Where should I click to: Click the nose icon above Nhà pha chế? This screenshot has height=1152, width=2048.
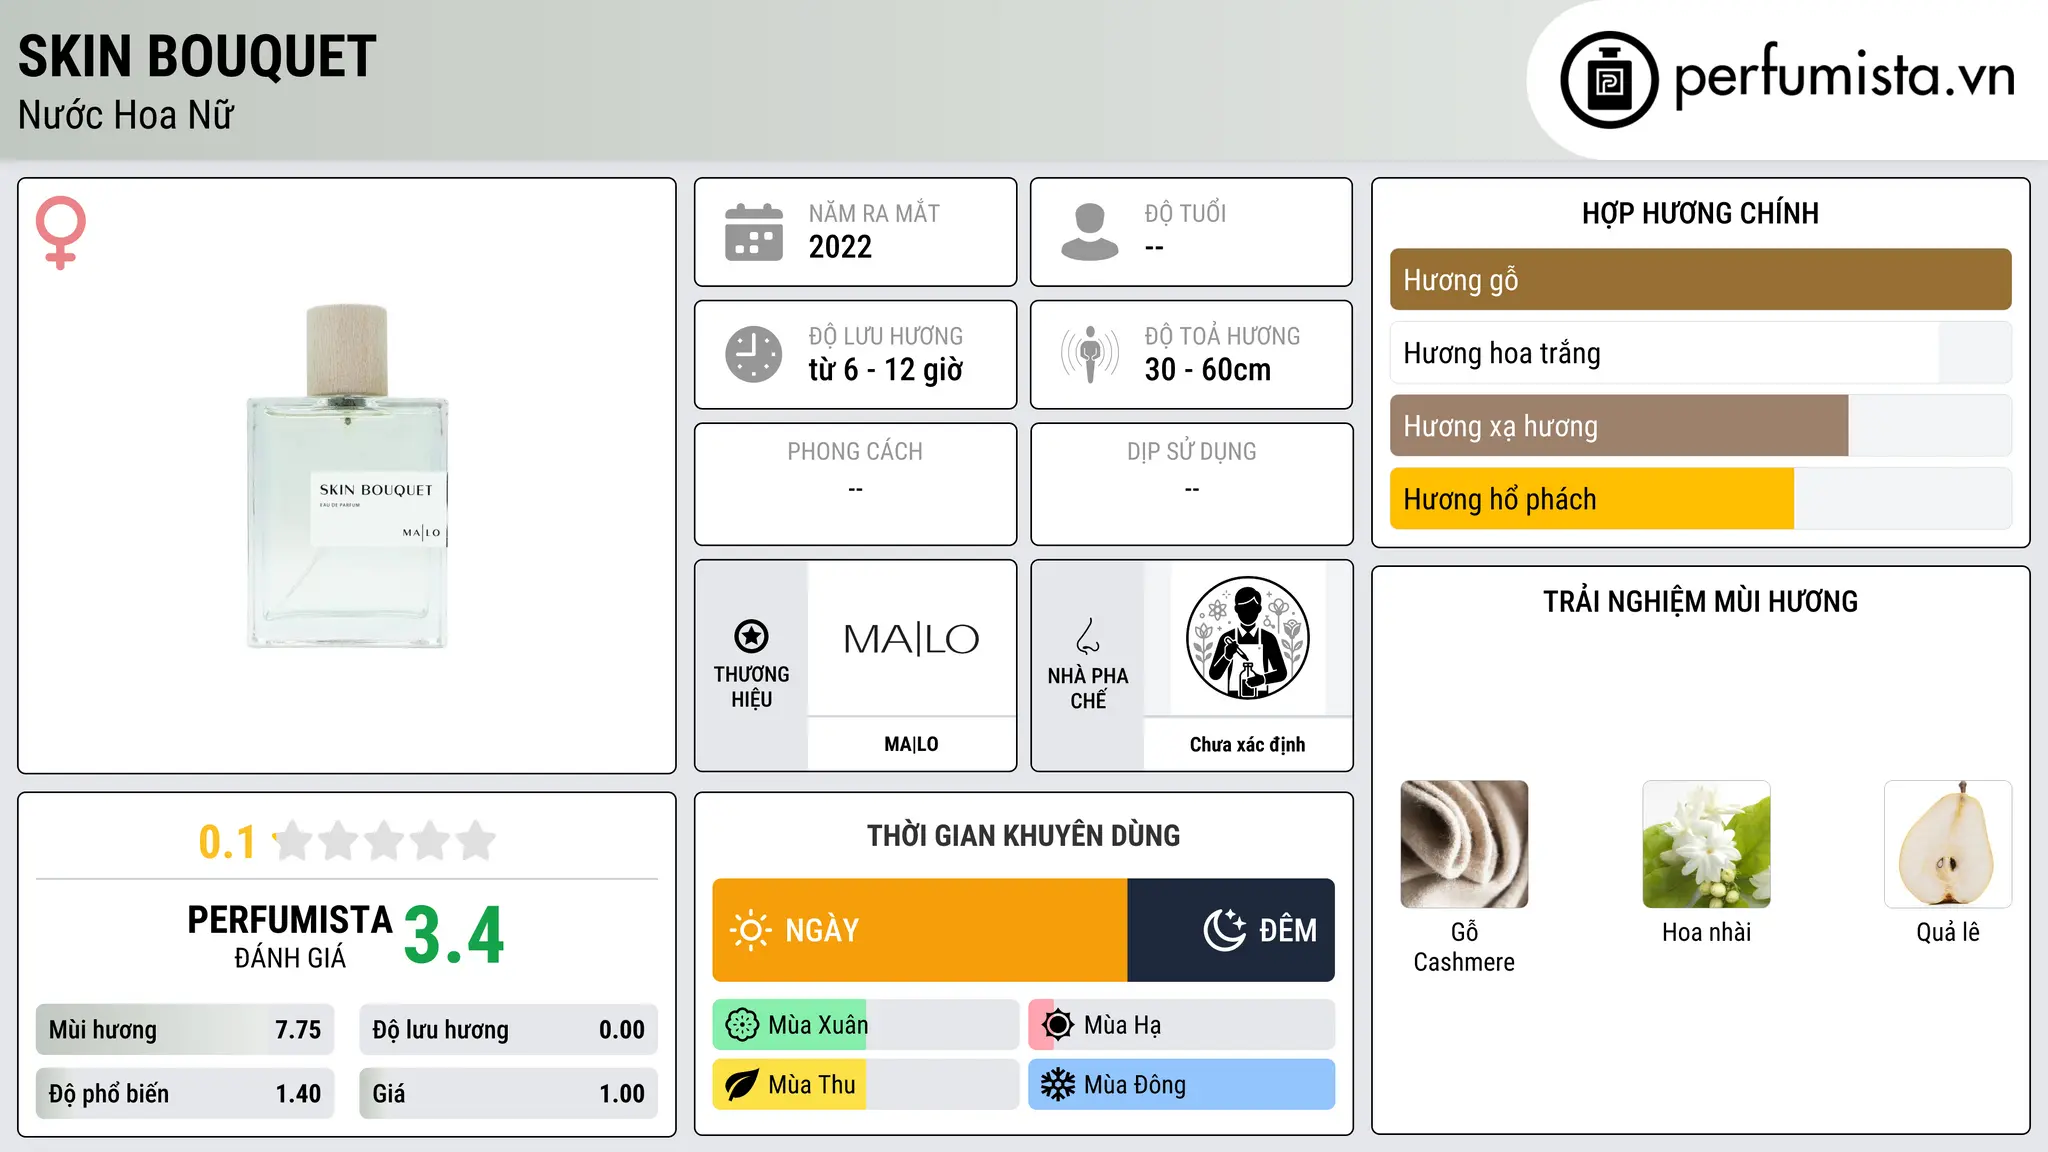1088,636
